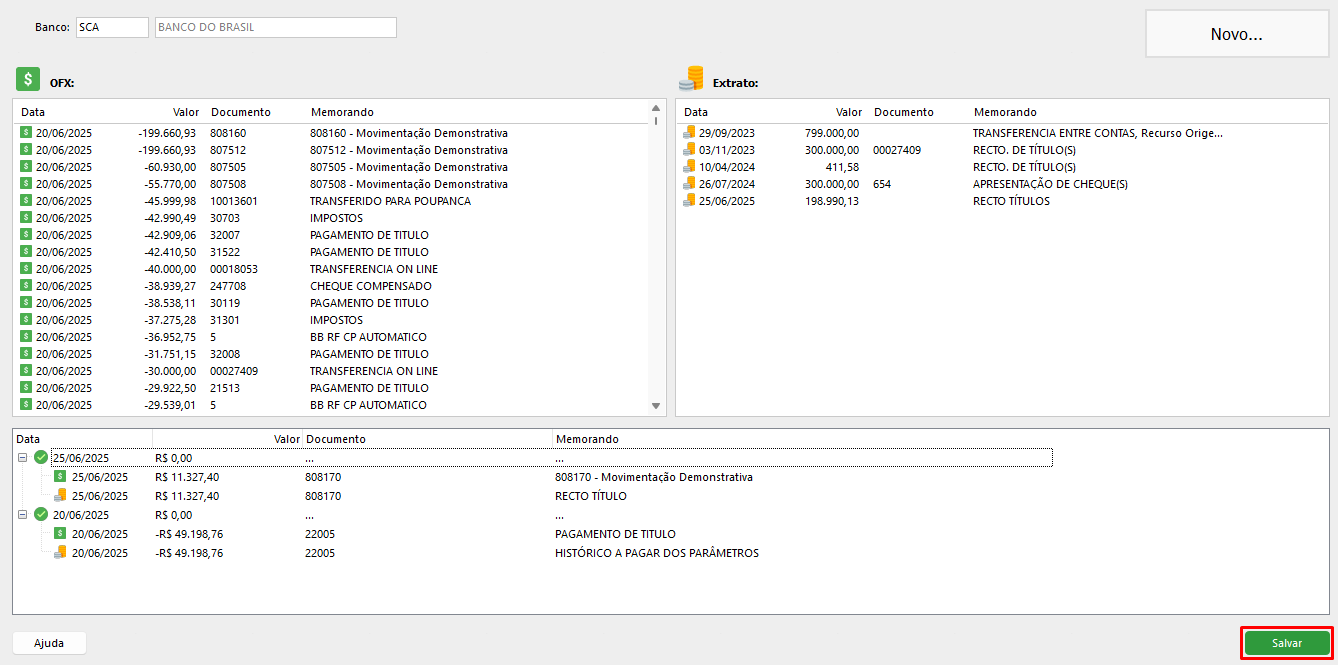
Task: Click the coins Extrato header icon
Action: coord(691,80)
